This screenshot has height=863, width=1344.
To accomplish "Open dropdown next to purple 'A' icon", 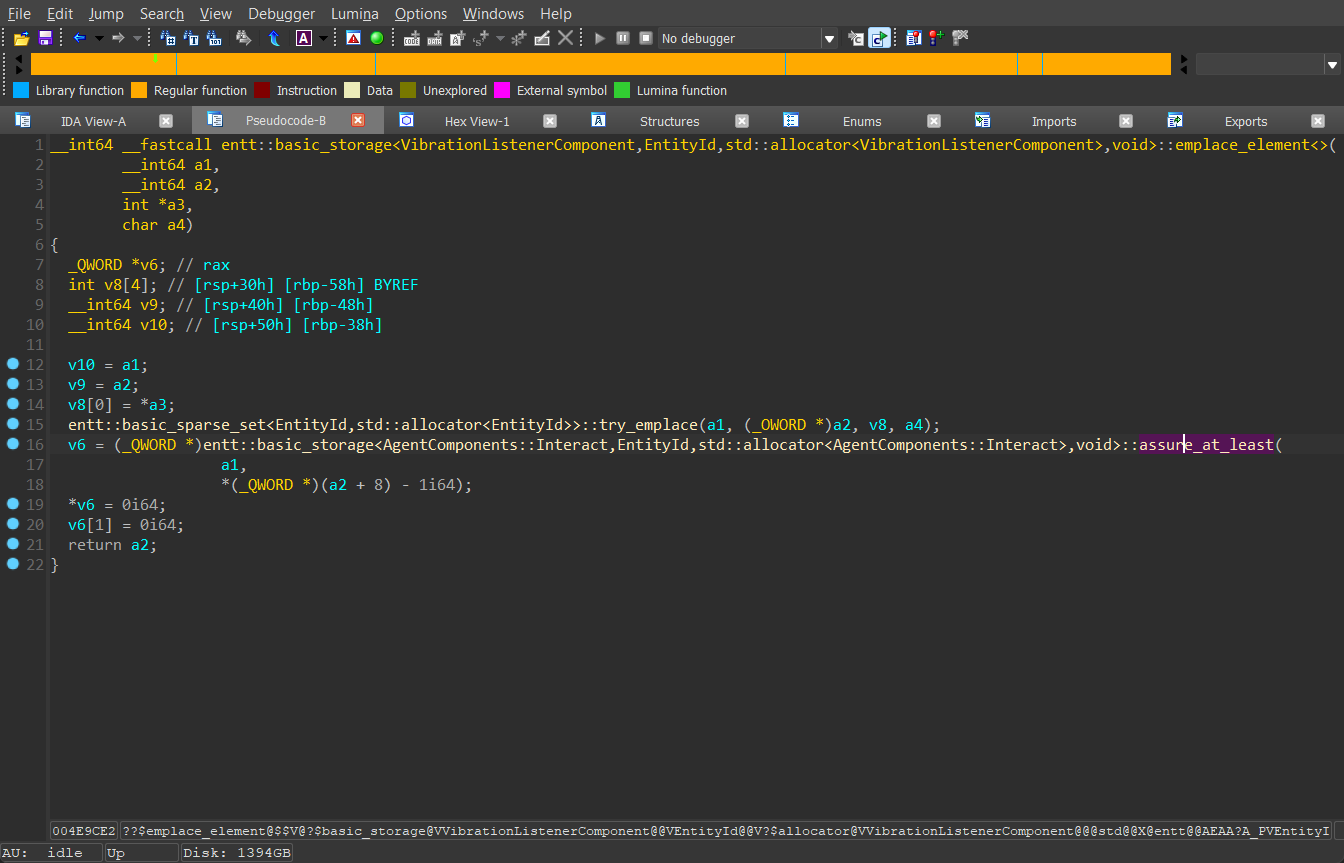I will [x=323, y=38].
